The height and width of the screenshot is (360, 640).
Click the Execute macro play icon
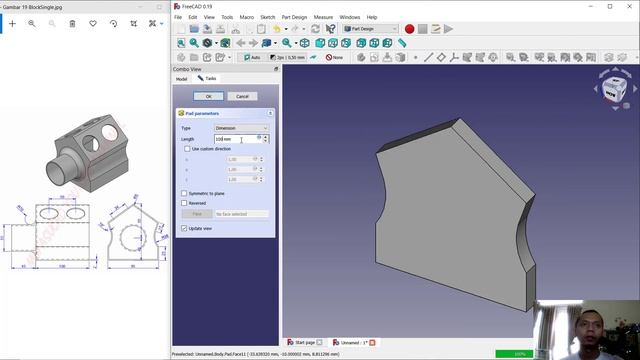449,29
